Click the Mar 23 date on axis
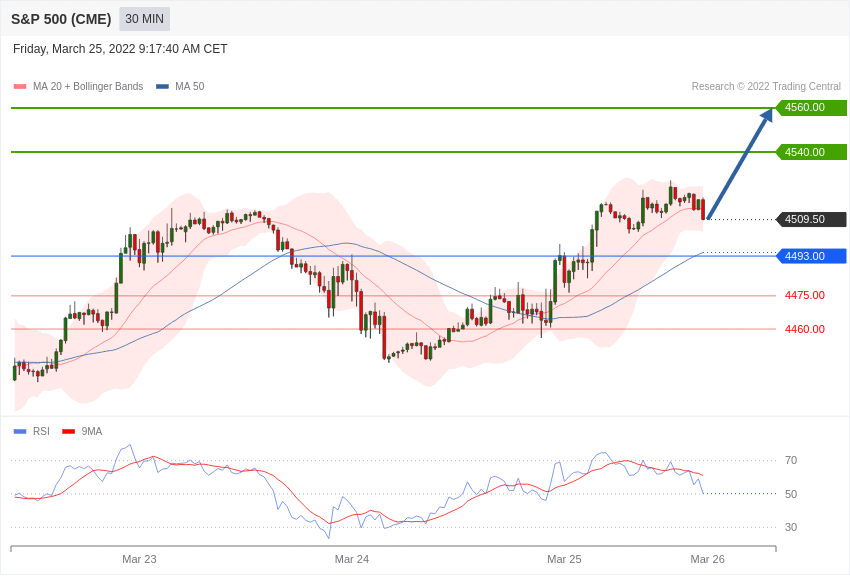The width and height of the screenshot is (850, 576). coord(139,559)
